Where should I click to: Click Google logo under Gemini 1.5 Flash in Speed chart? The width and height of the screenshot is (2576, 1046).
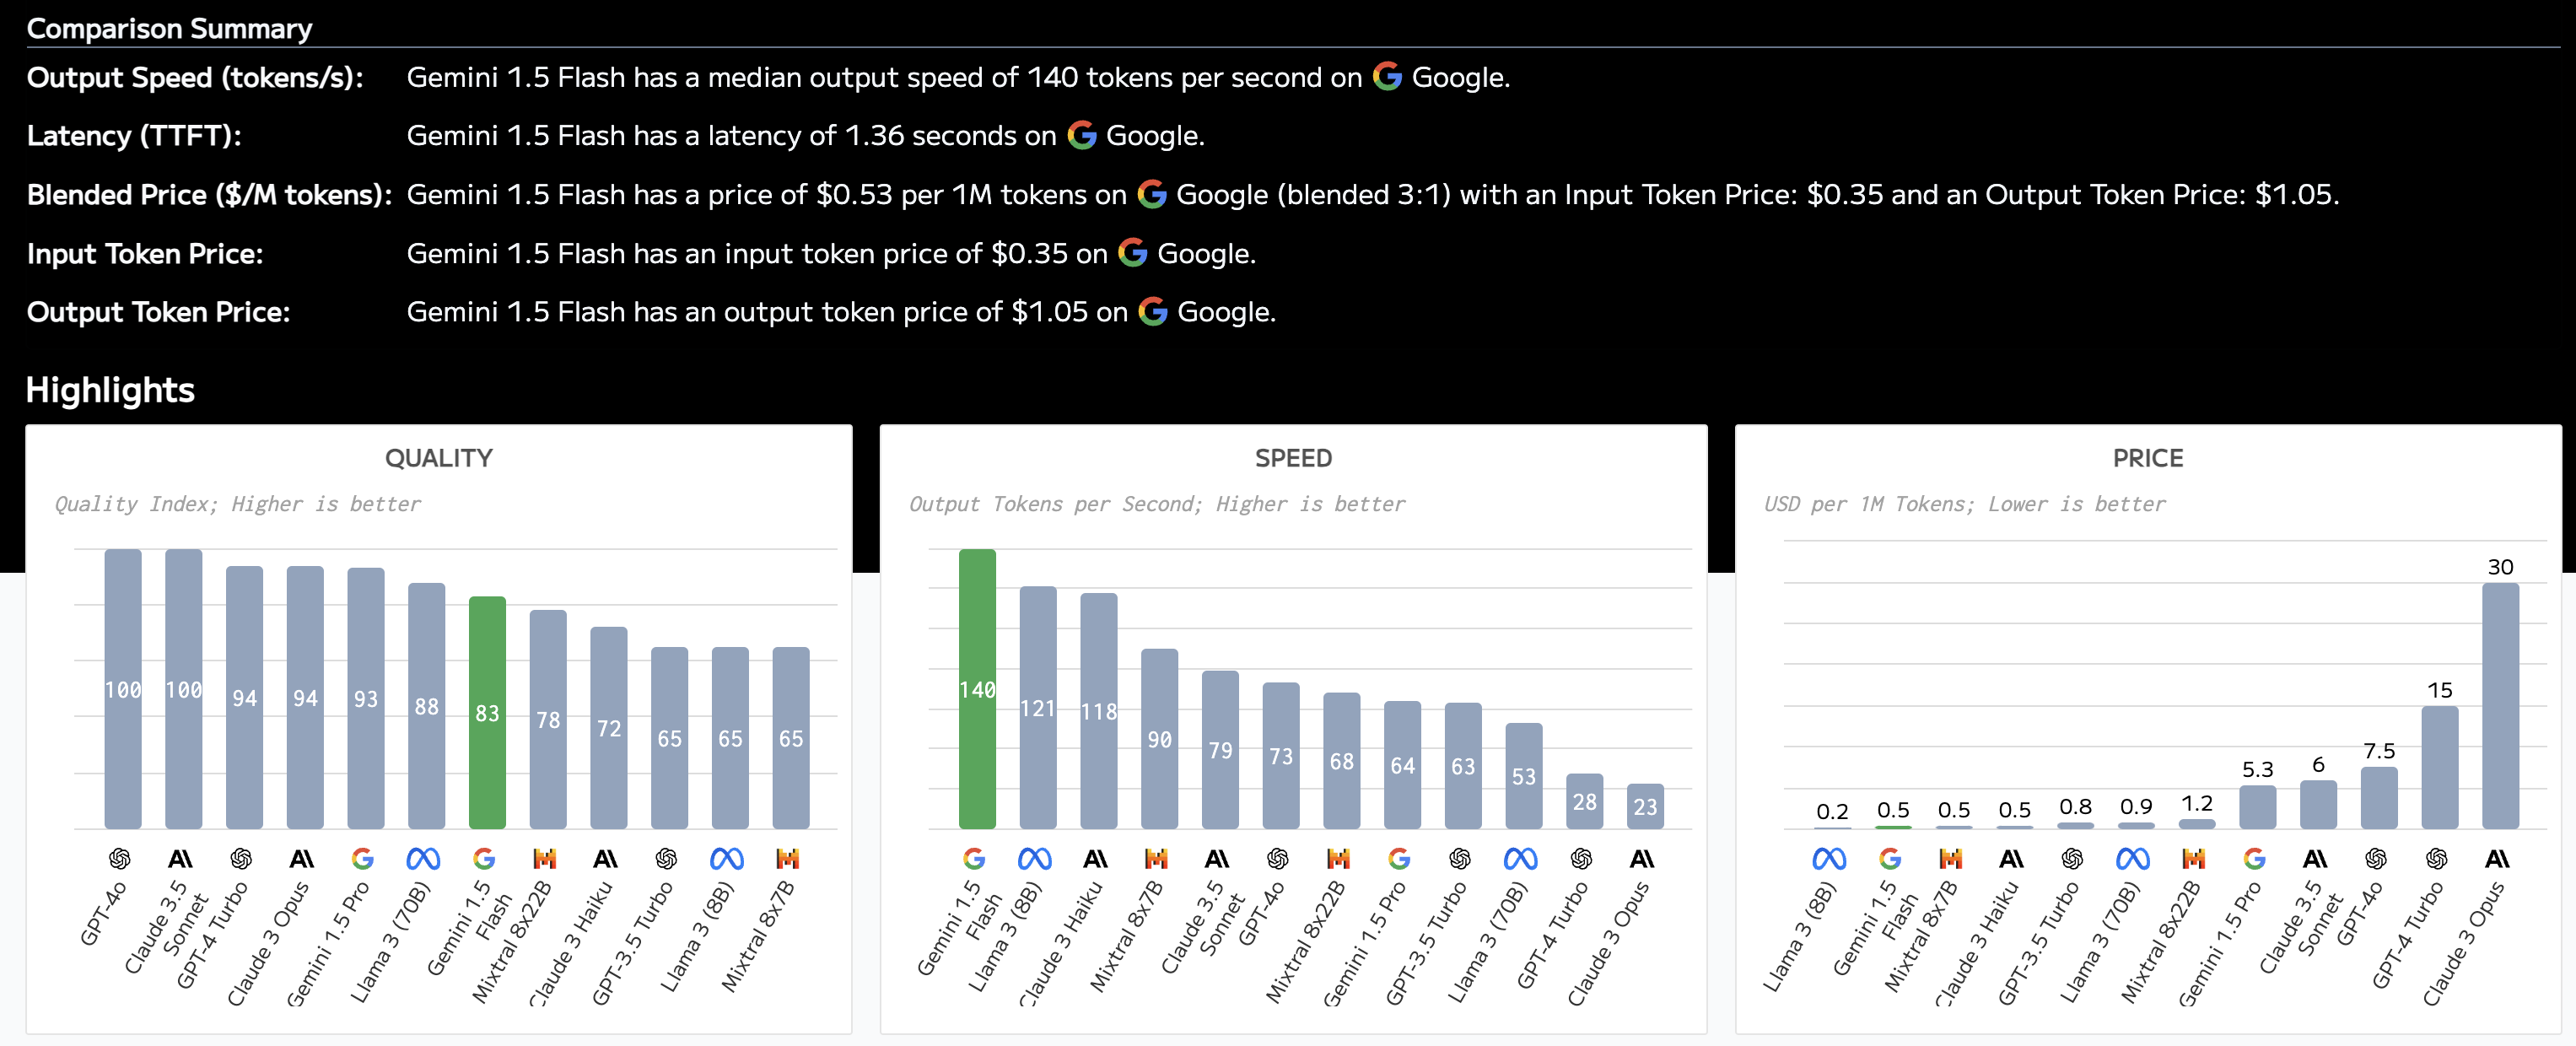974,859
